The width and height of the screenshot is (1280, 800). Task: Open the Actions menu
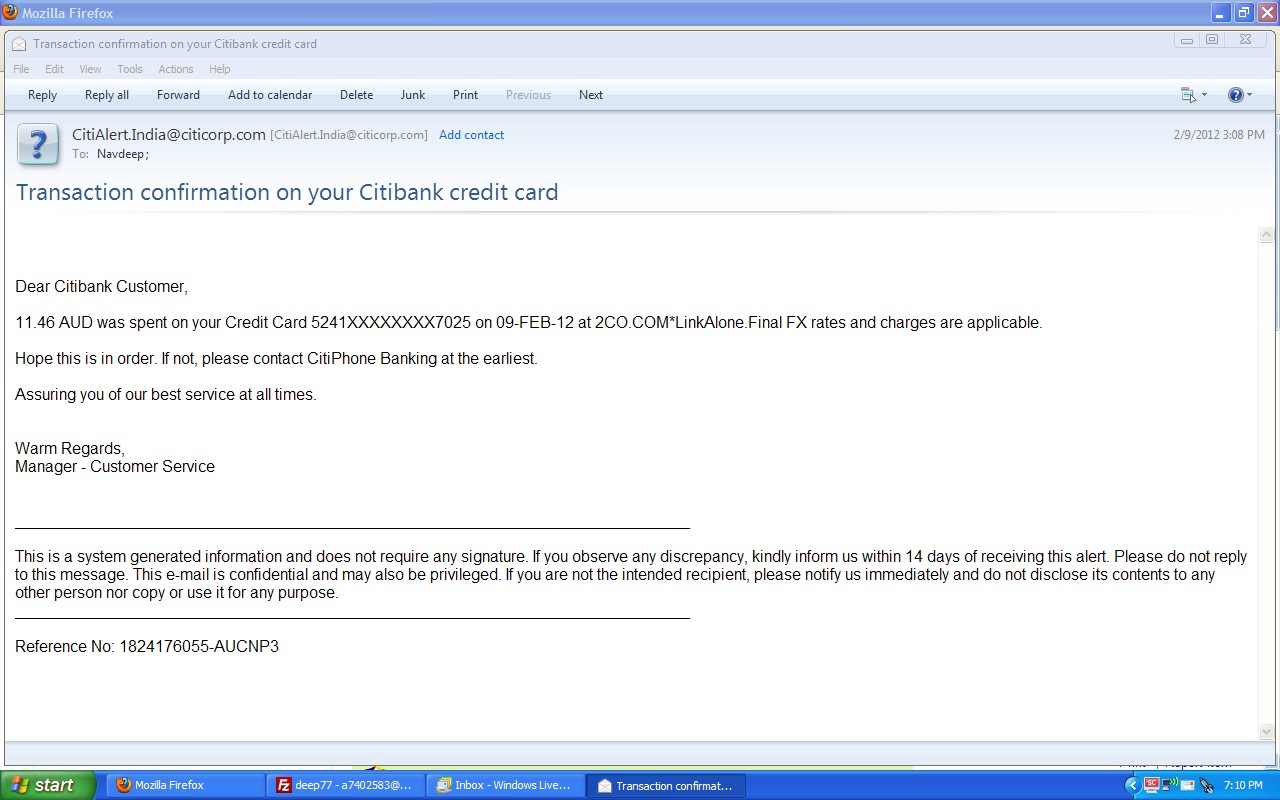tap(176, 69)
